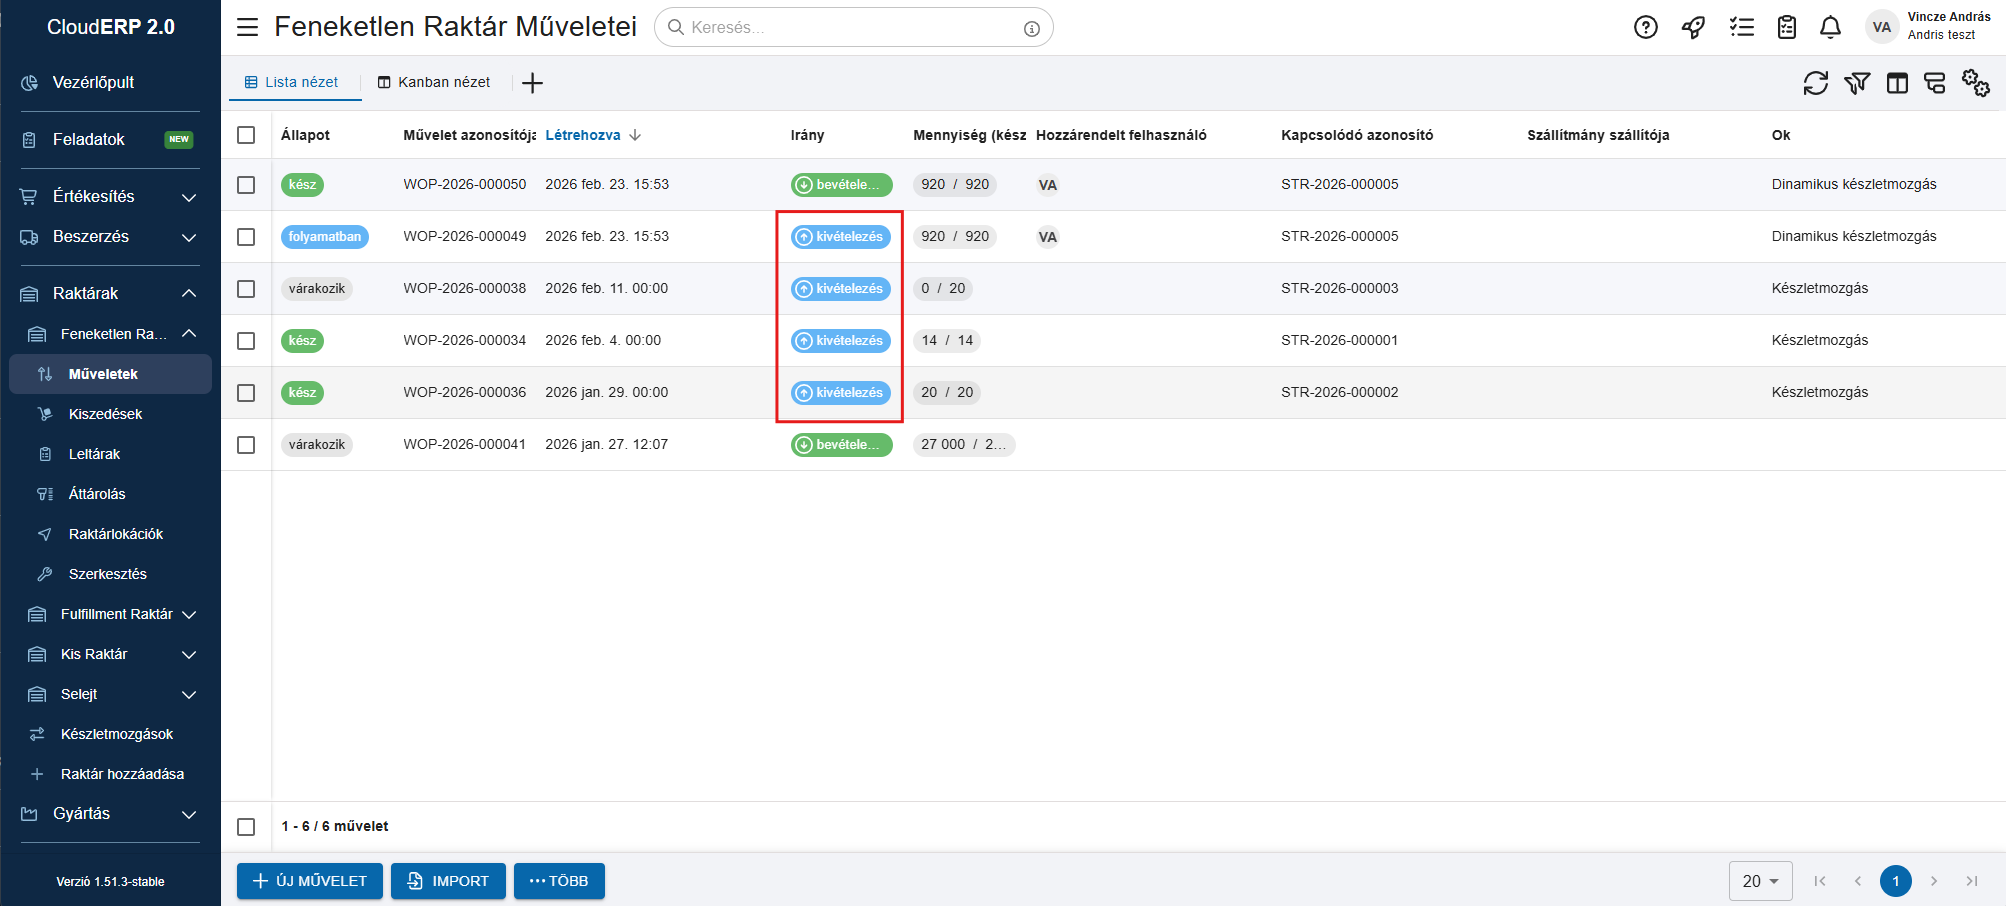This screenshot has width=2006, height=906.
Task: Add a new view with plus icon
Action: pos(532,83)
